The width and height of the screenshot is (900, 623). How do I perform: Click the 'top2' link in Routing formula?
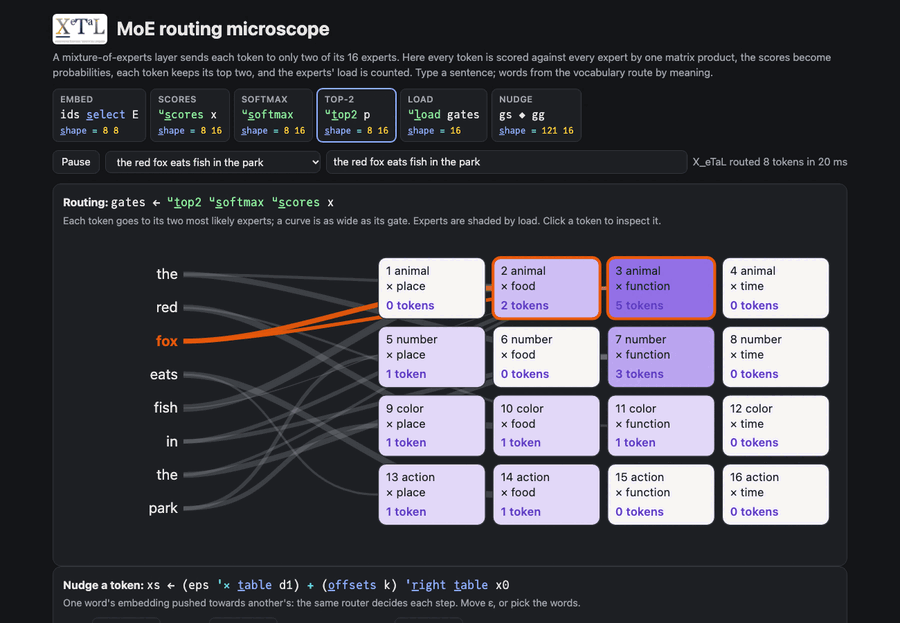184,202
